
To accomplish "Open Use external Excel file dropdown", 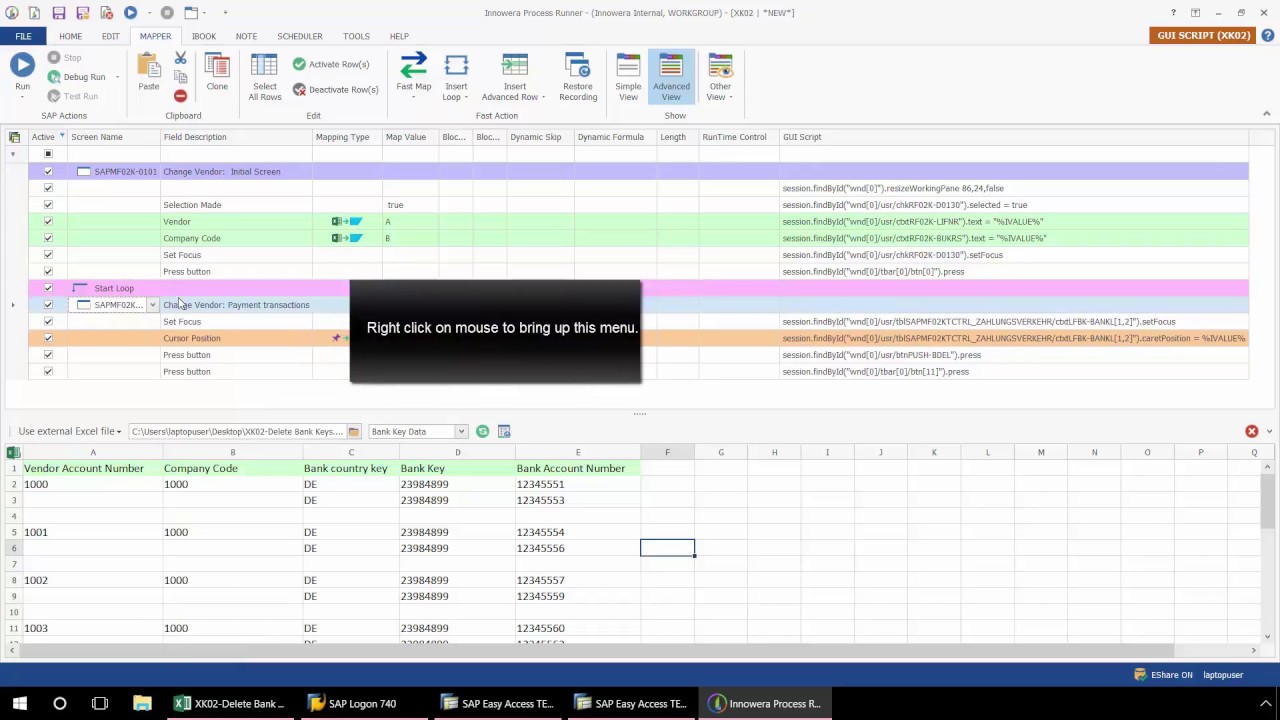I will (70, 431).
